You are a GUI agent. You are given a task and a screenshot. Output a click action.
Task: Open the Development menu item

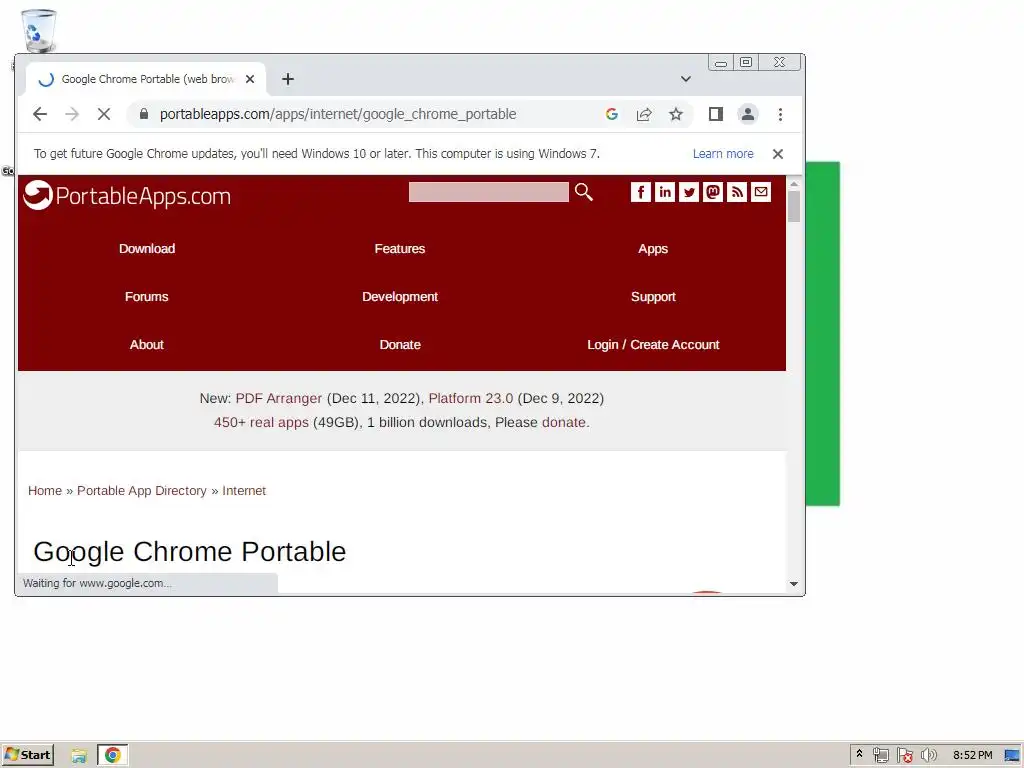(400, 296)
